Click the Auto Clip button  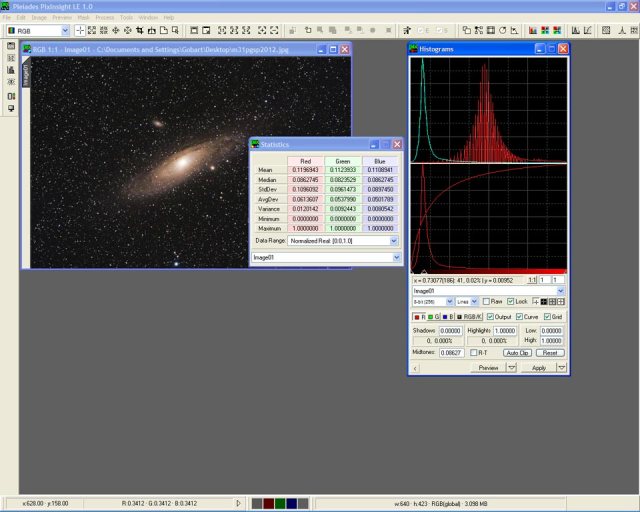516,353
